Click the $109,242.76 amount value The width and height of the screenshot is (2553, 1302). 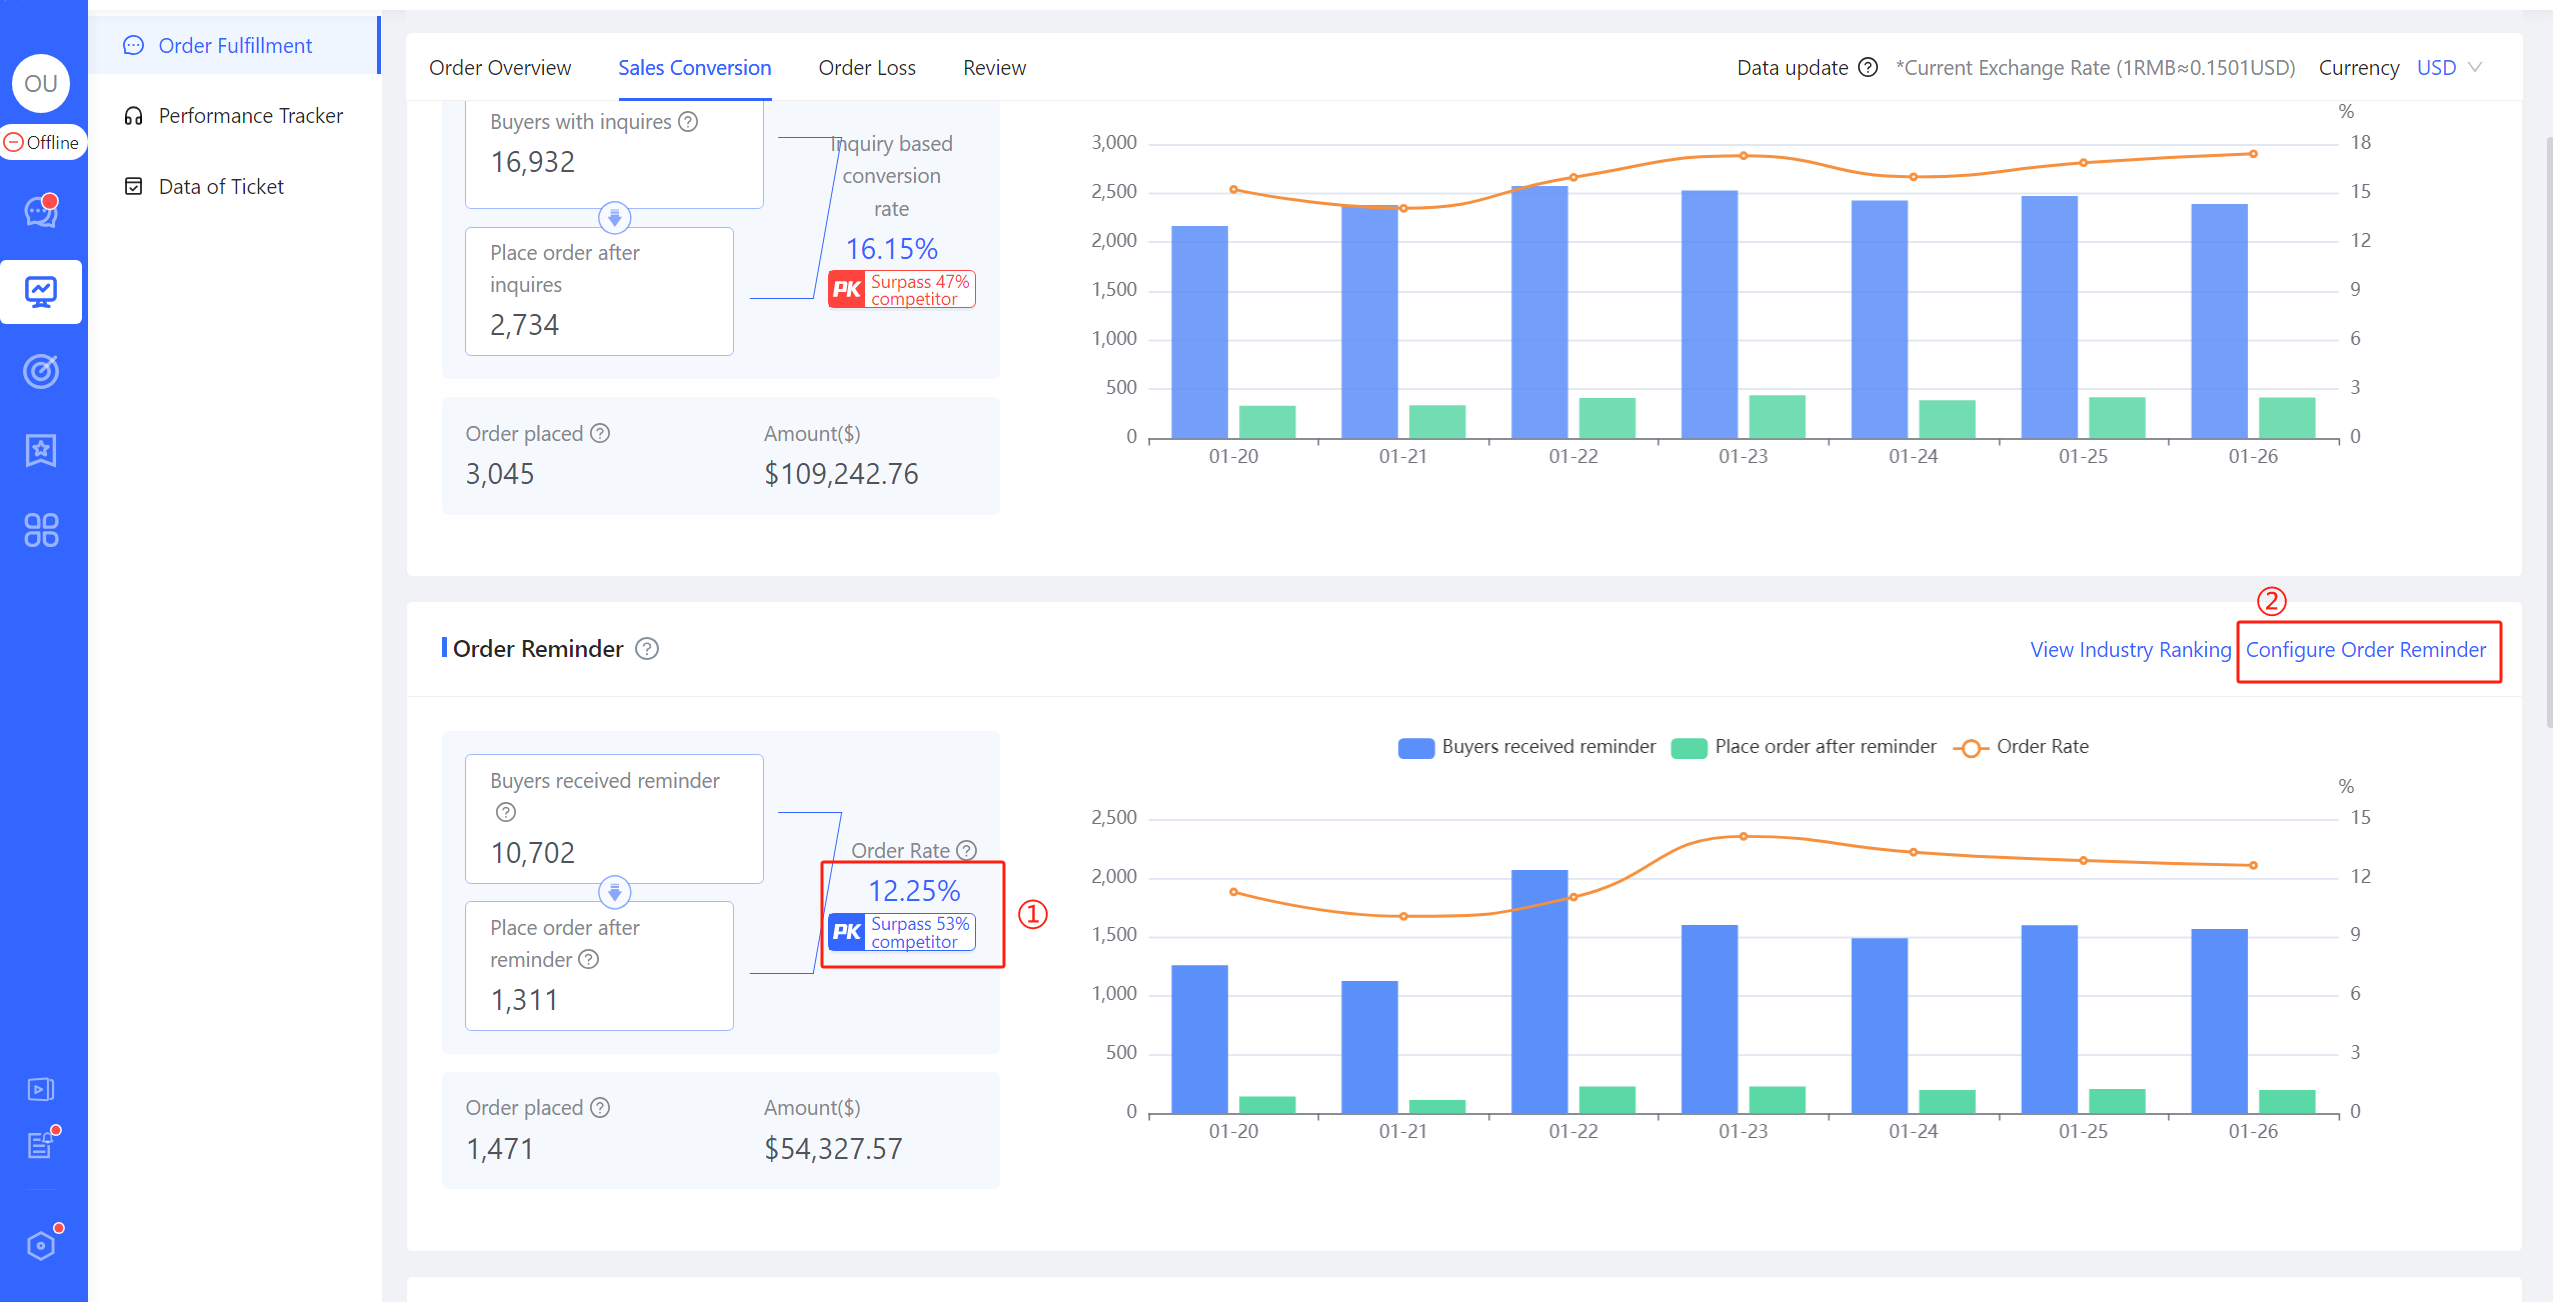(841, 473)
